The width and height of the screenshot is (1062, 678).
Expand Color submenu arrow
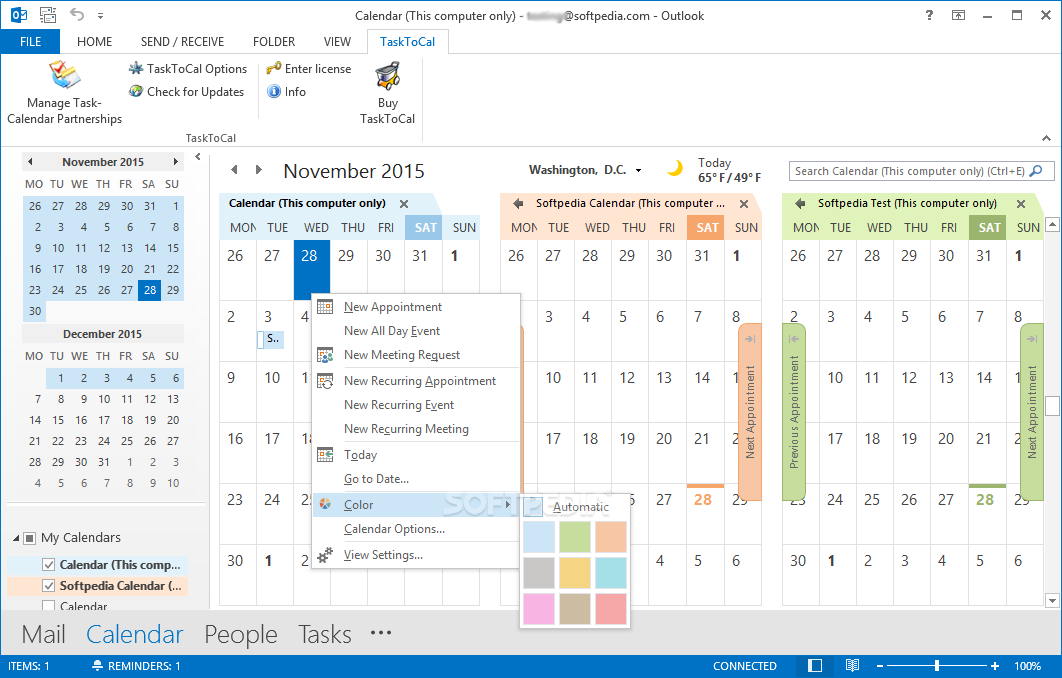[x=507, y=504]
